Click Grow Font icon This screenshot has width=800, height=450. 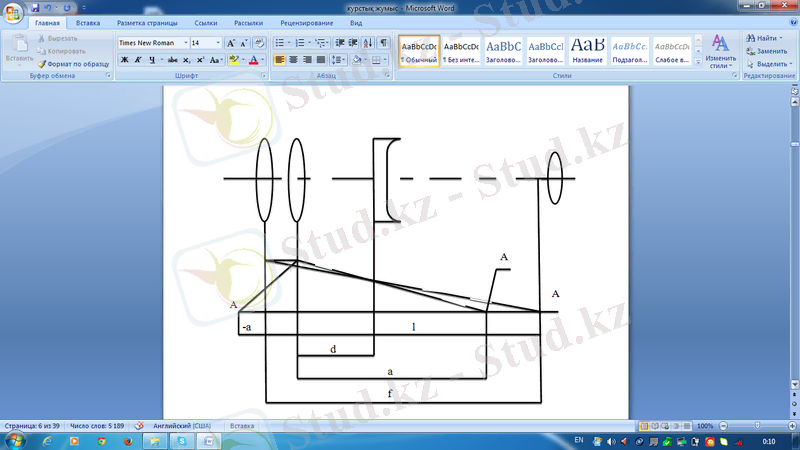231,43
